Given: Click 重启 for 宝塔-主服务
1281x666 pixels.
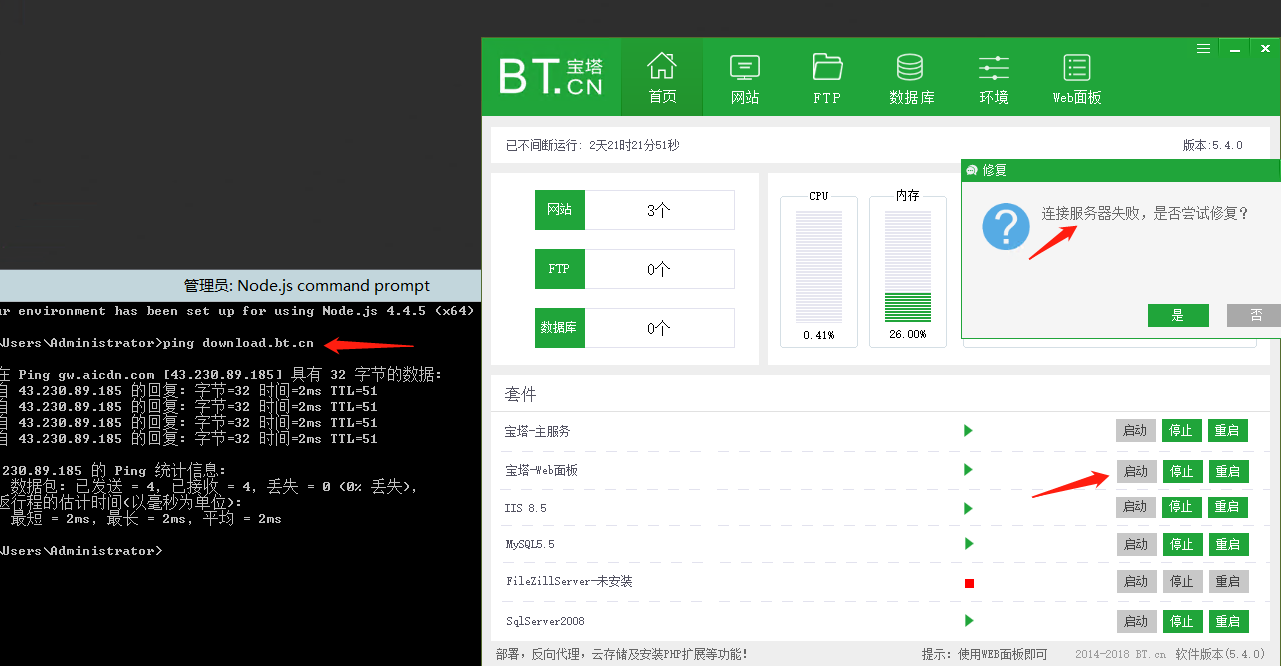Looking at the screenshot, I should (x=1228, y=431).
